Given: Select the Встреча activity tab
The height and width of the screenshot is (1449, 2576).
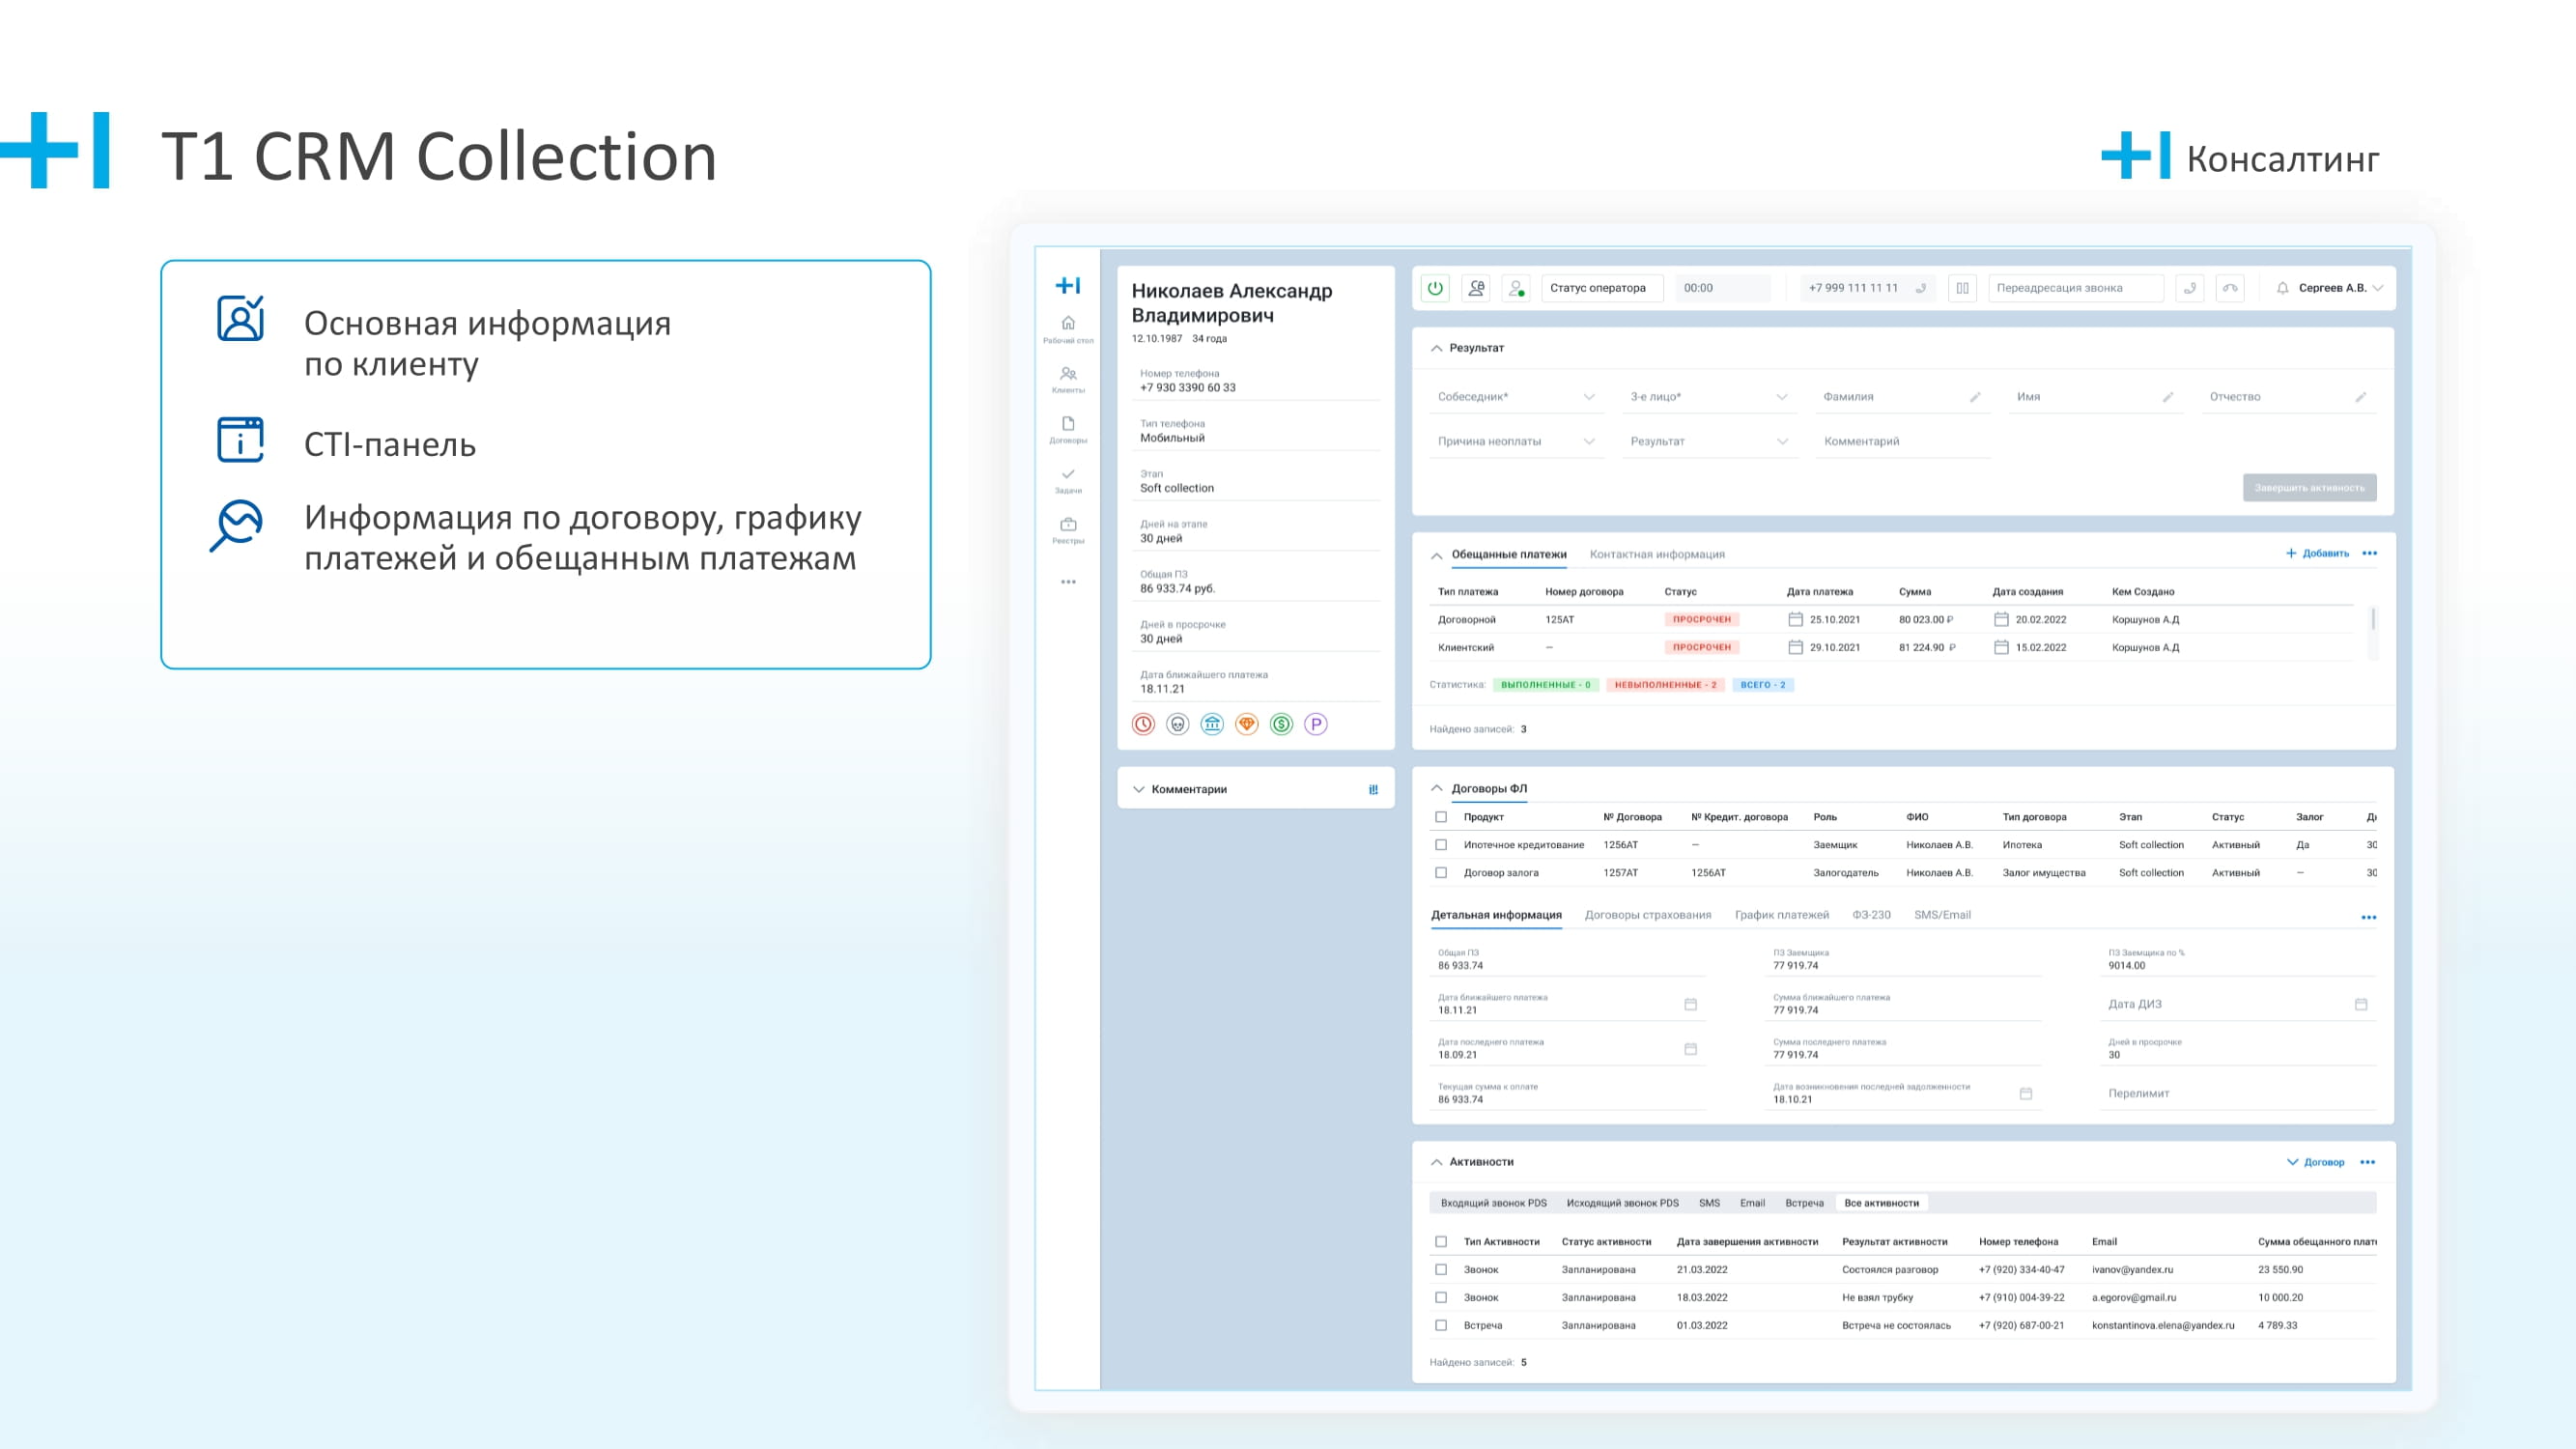Looking at the screenshot, I should coord(1804,1203).
